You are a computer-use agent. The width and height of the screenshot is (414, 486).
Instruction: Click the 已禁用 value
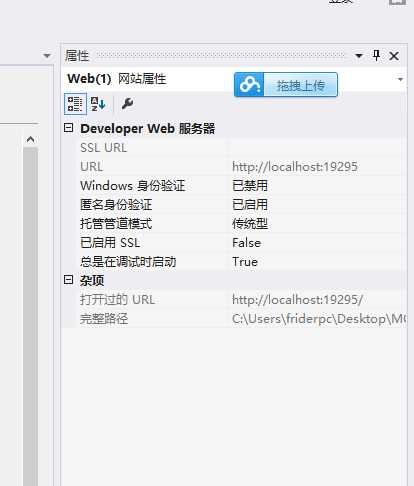pos(250,186)
